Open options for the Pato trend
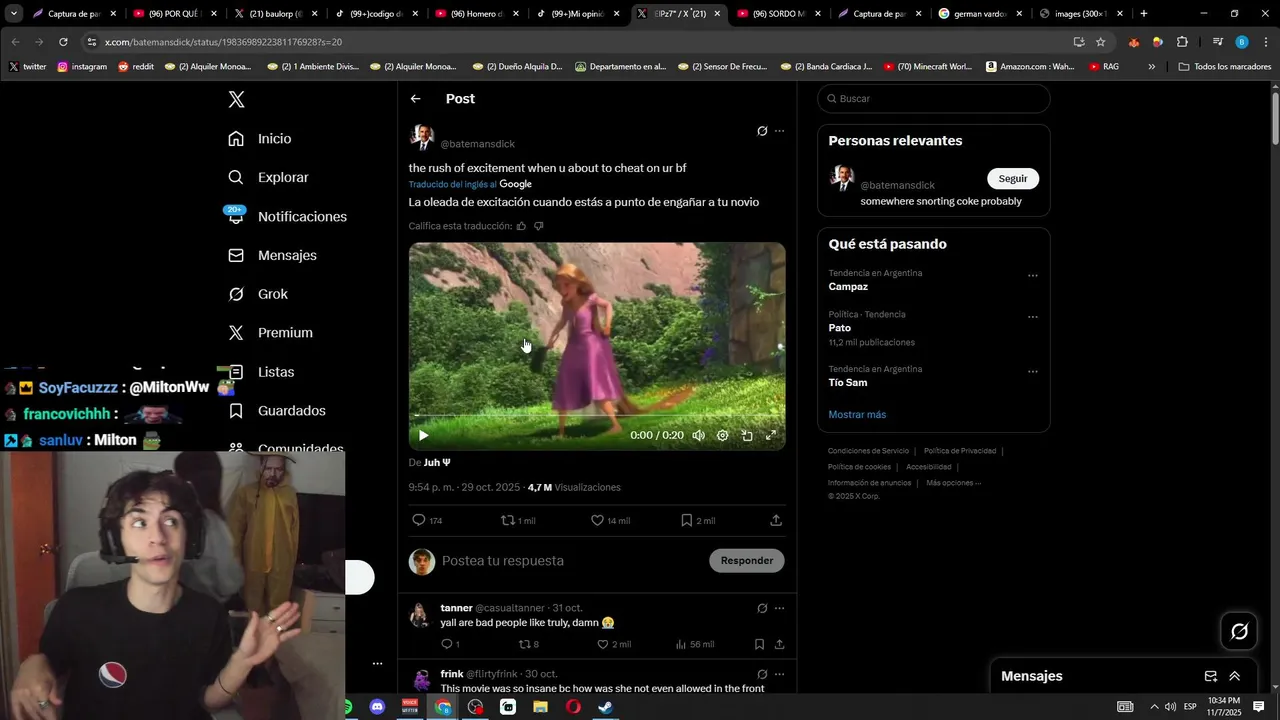The width and height of the screenshot is (1280, 720). (x=1033, y=317)
